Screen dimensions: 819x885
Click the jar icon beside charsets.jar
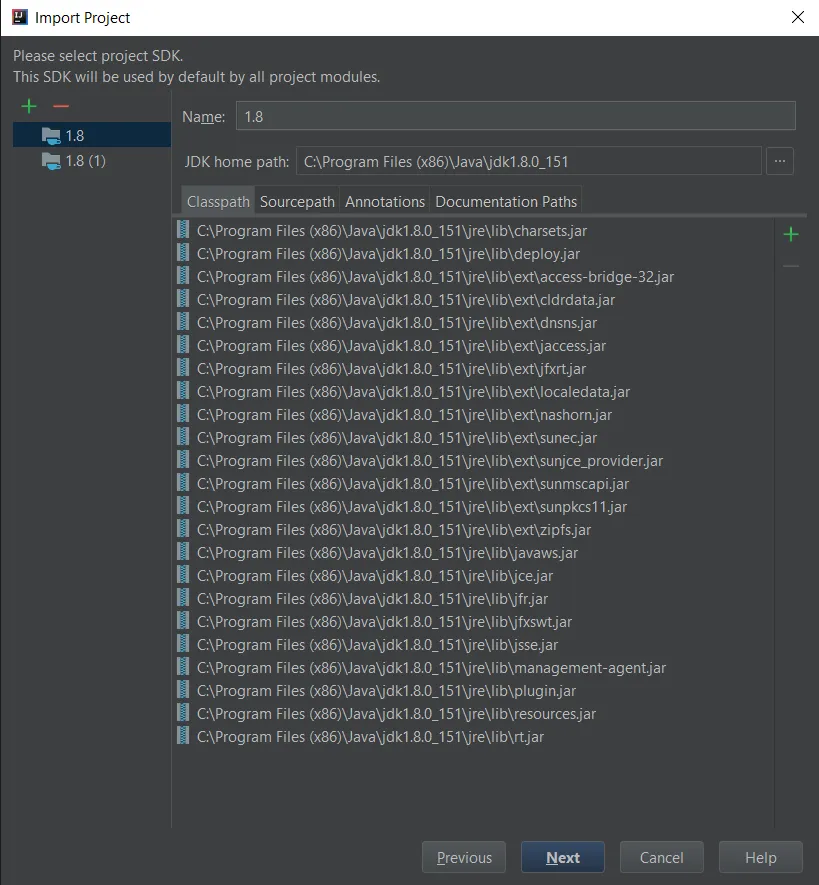click(183, 229)
